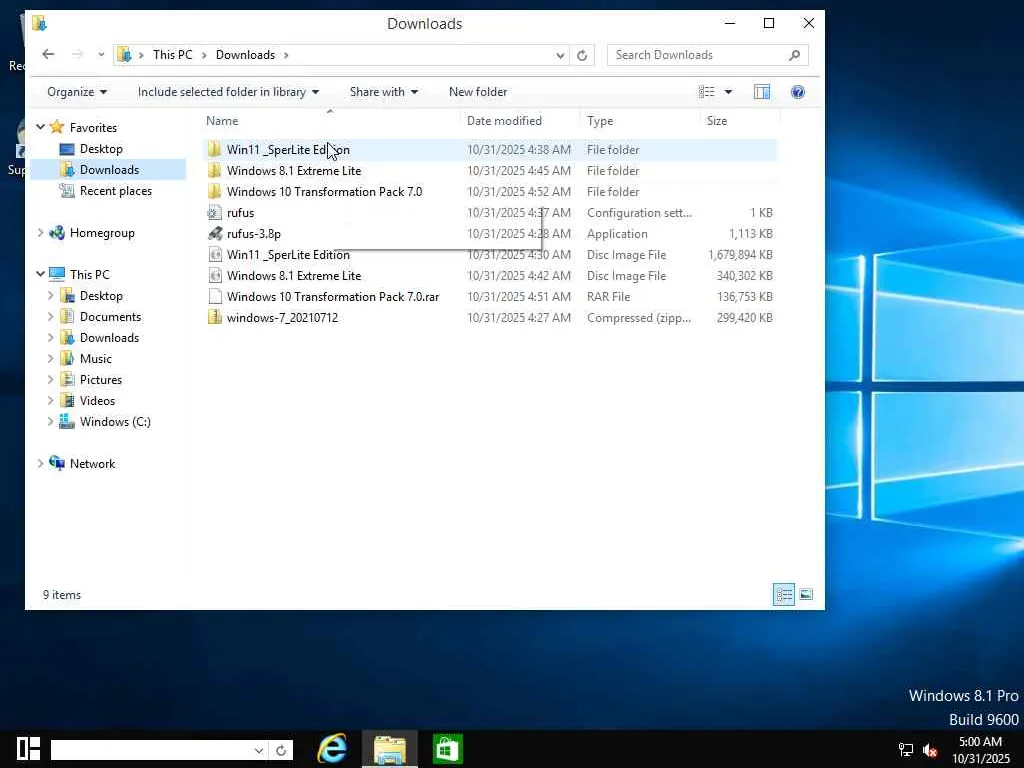Click the New folder button

tap(478, 92)
